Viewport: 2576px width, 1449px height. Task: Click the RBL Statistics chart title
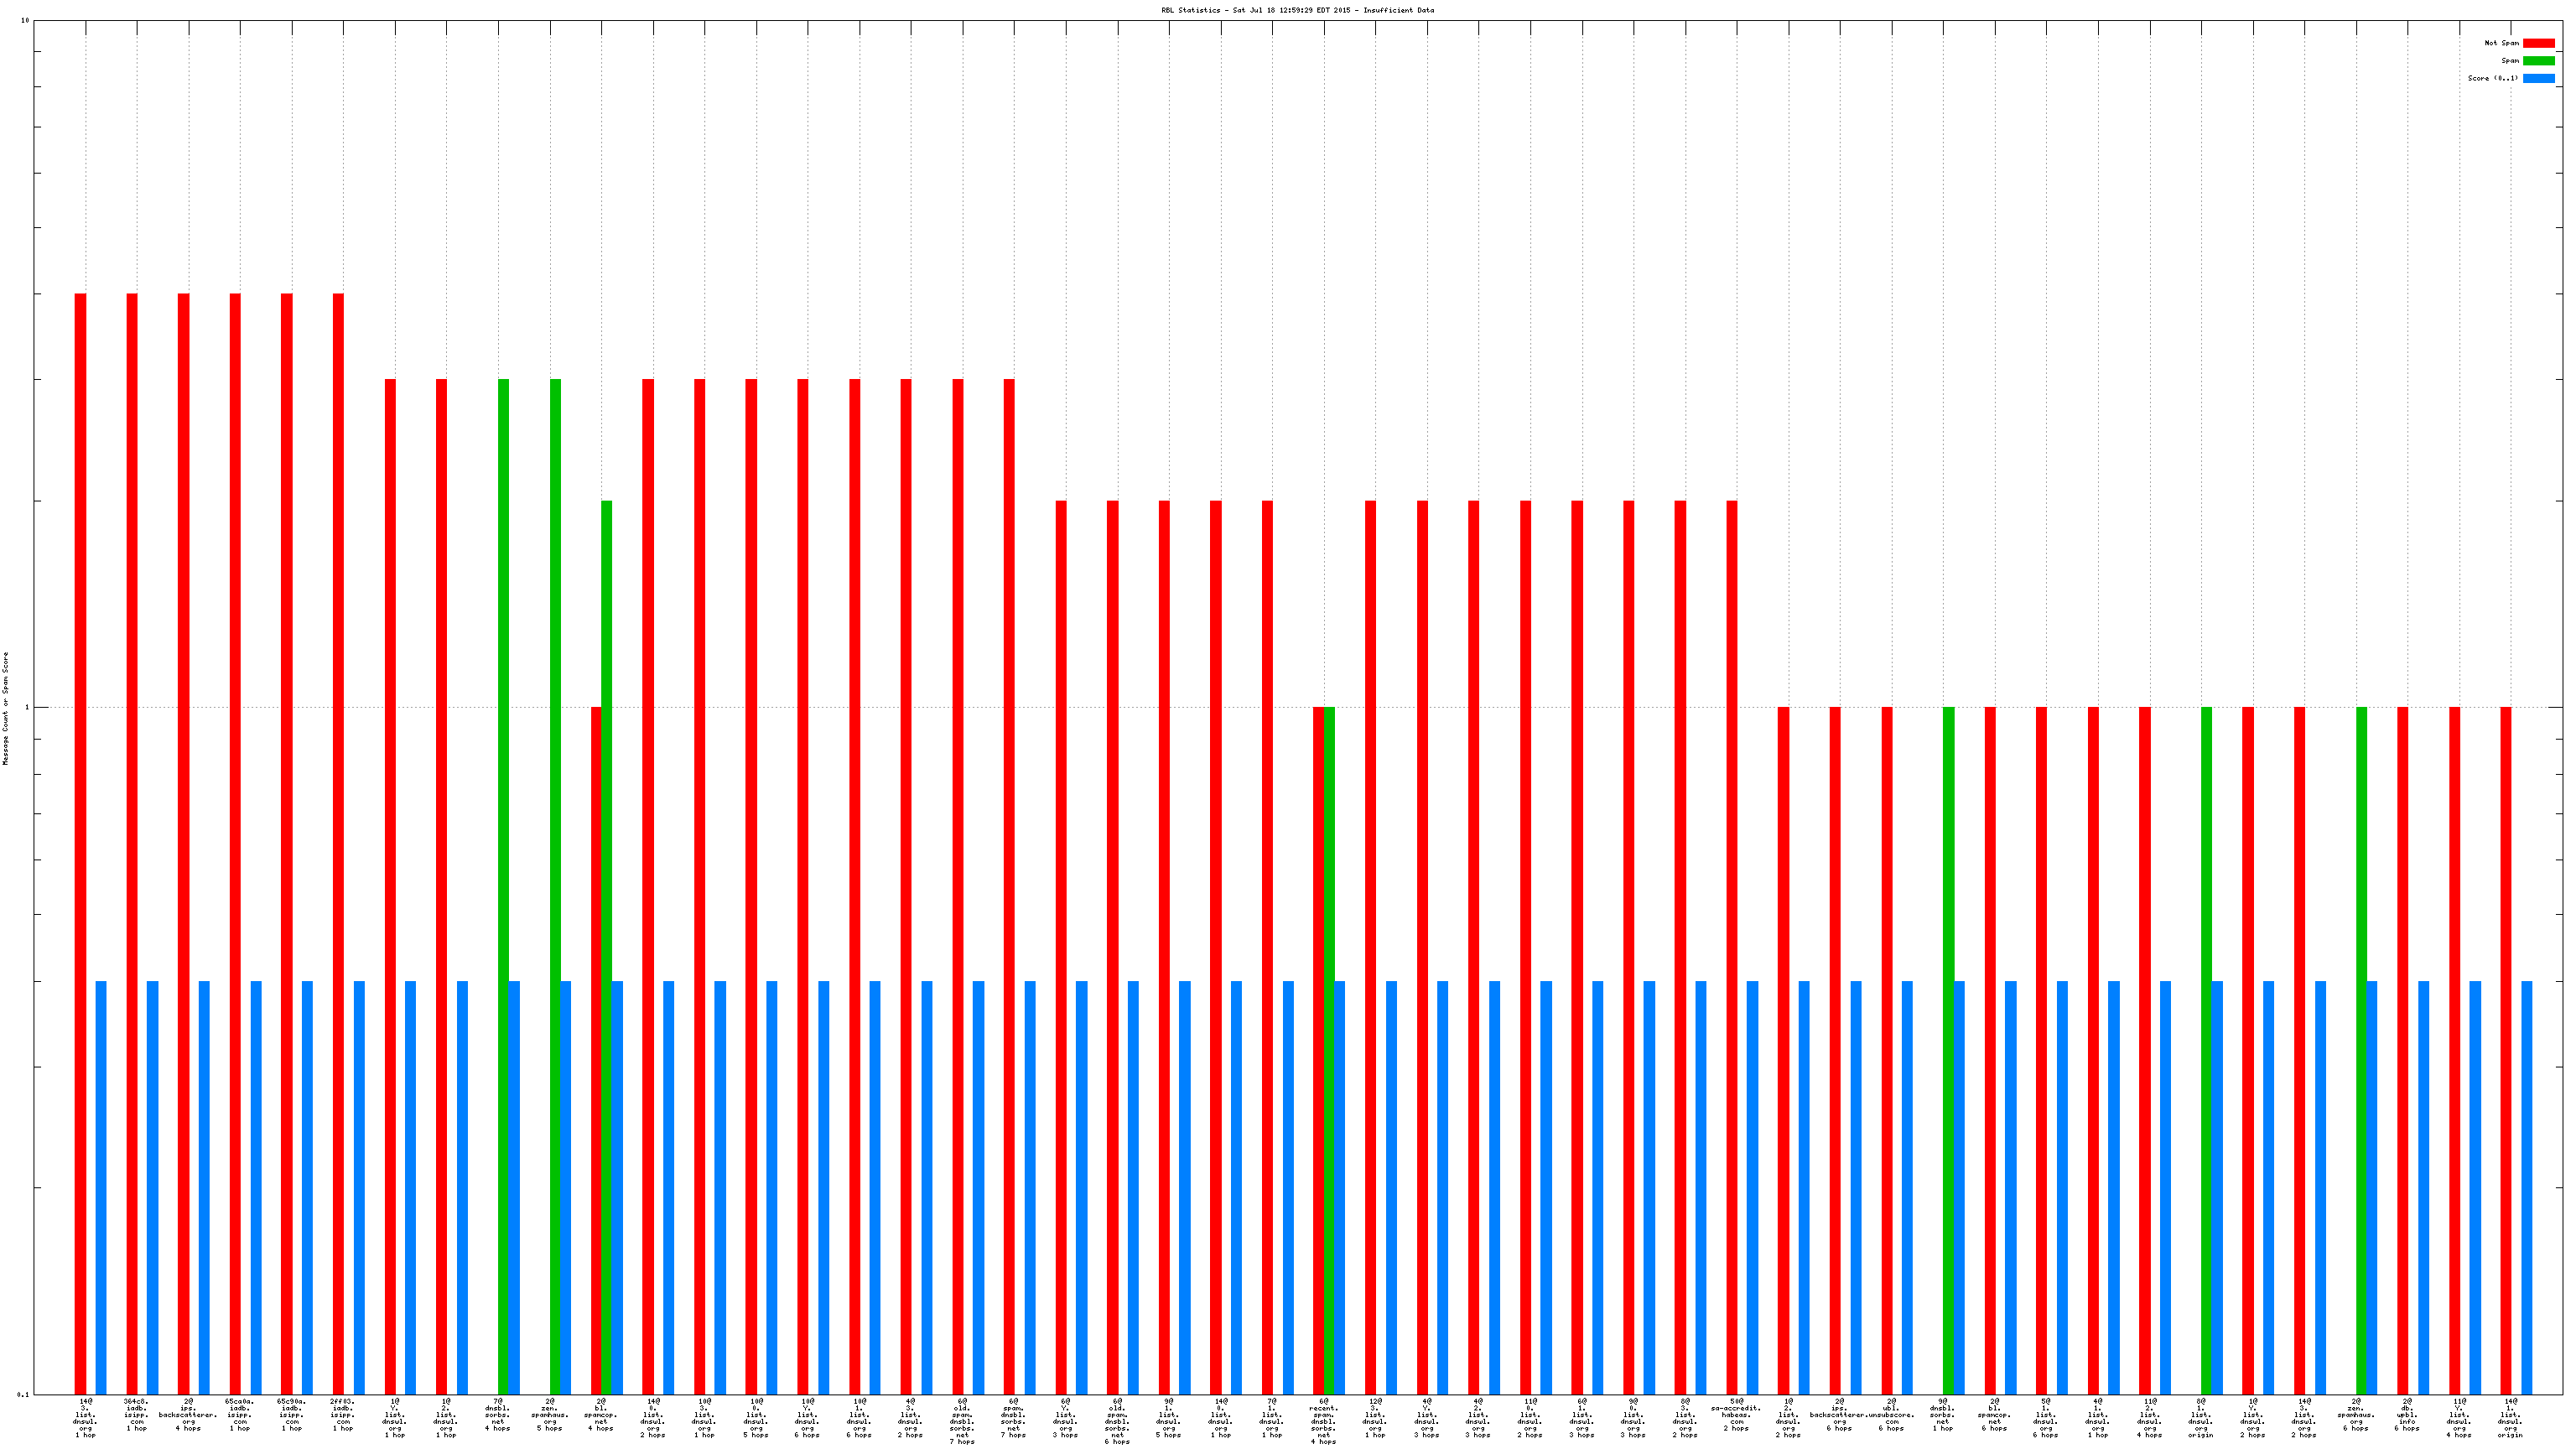click(1297, 10)
